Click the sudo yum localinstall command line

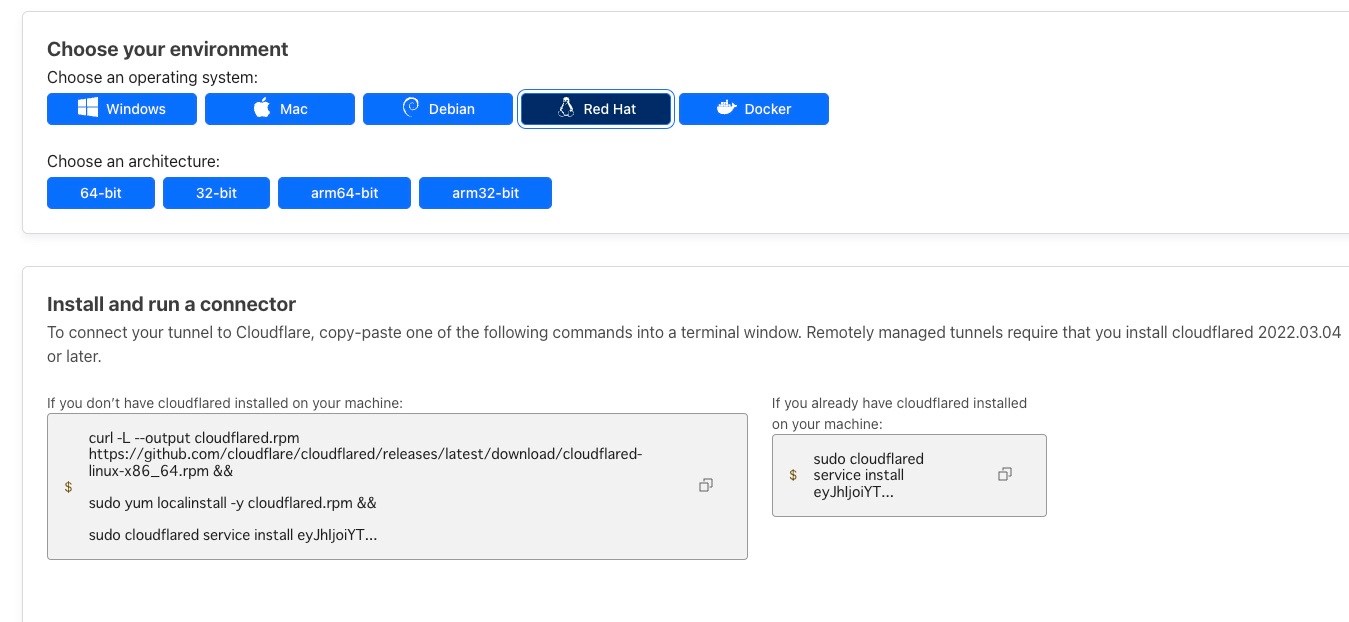[x=232, y=503]
